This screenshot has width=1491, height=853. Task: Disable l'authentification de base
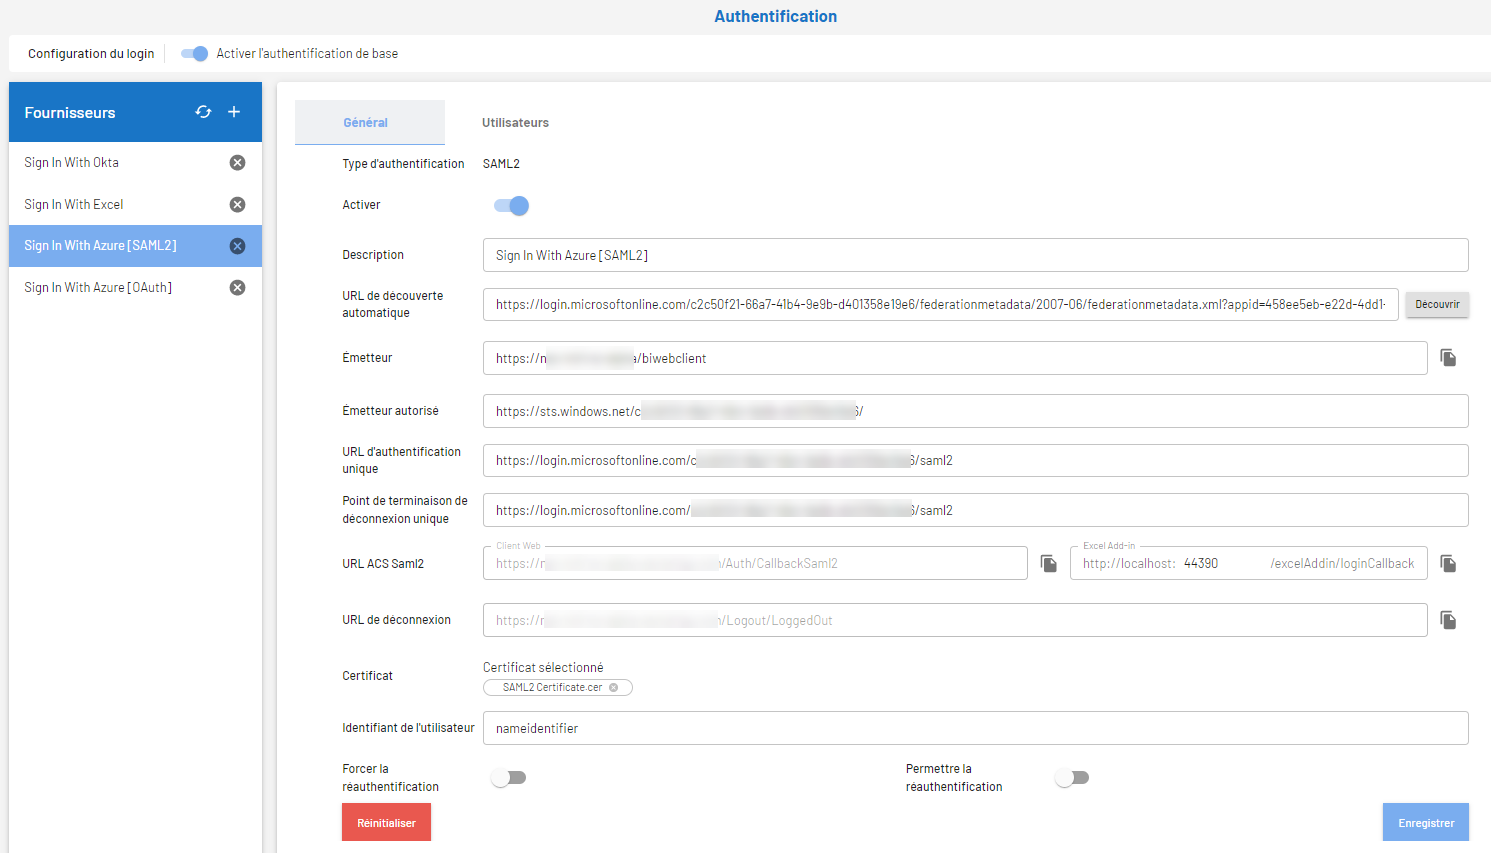[x=191, y=53]
